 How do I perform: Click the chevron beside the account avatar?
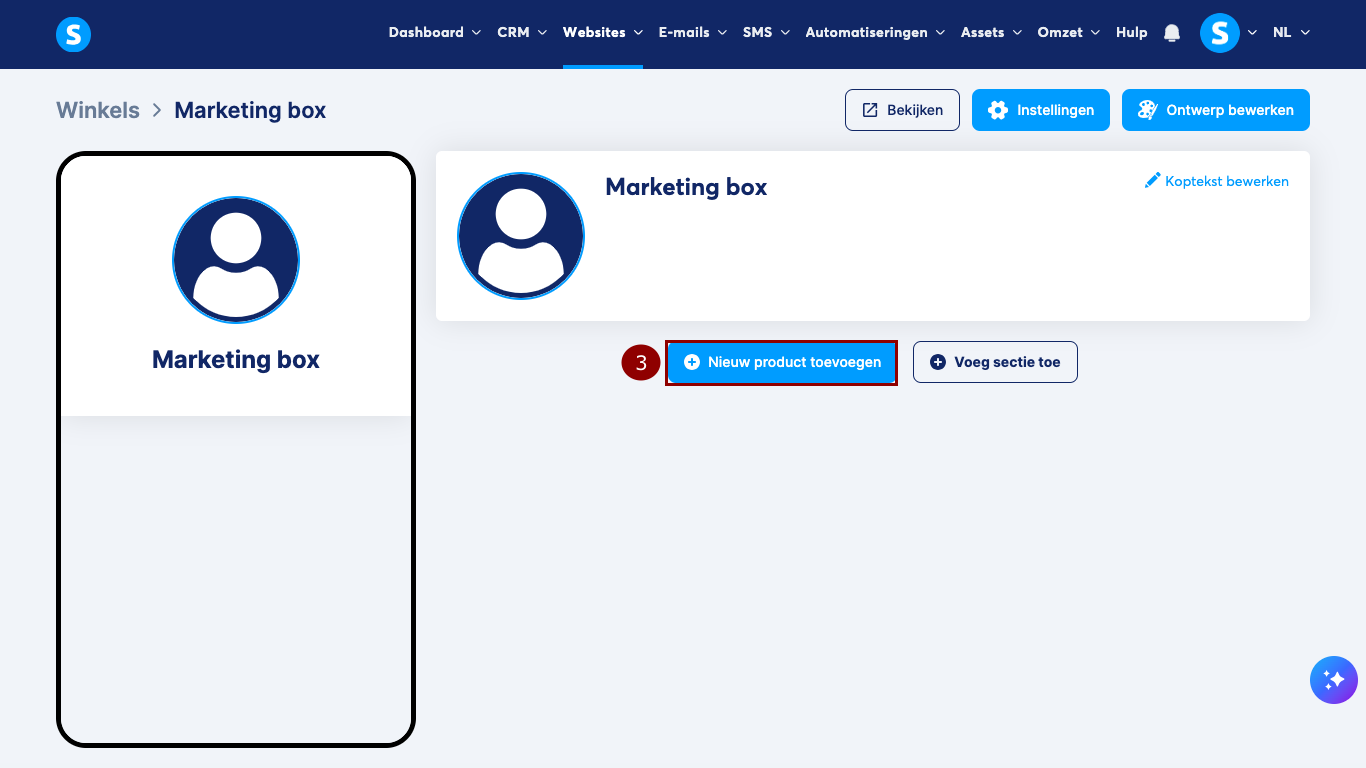[1252, 33]
